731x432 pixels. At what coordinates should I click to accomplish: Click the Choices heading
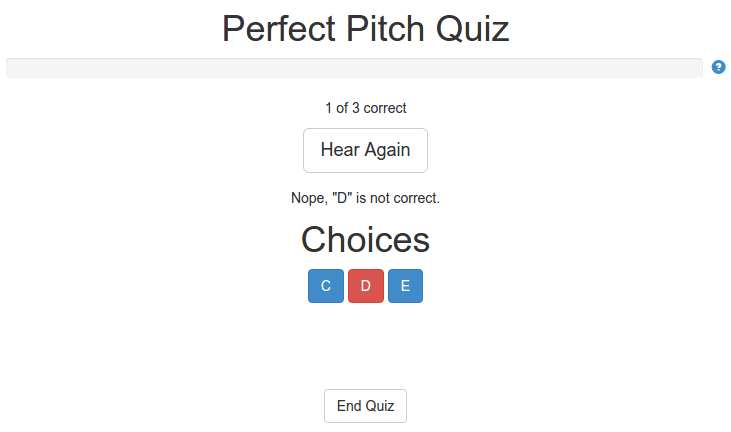click(366, 240)
